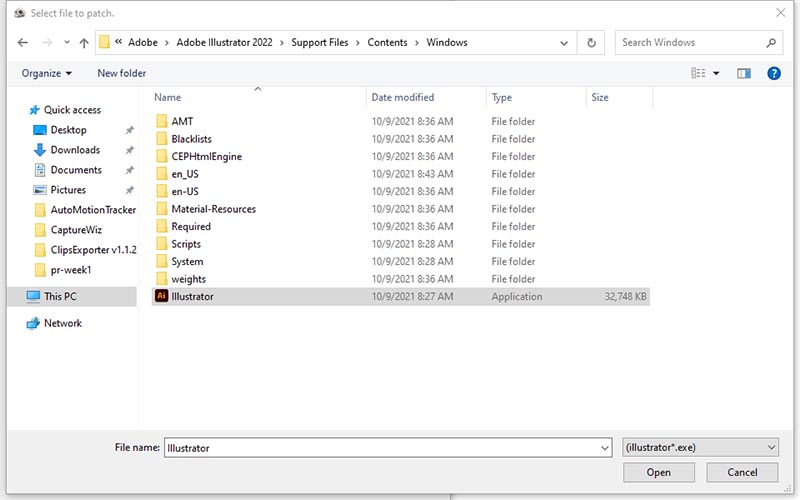Open address bar history dropdown
Screen dimensions: 800x500
click(x=564, y=43)
